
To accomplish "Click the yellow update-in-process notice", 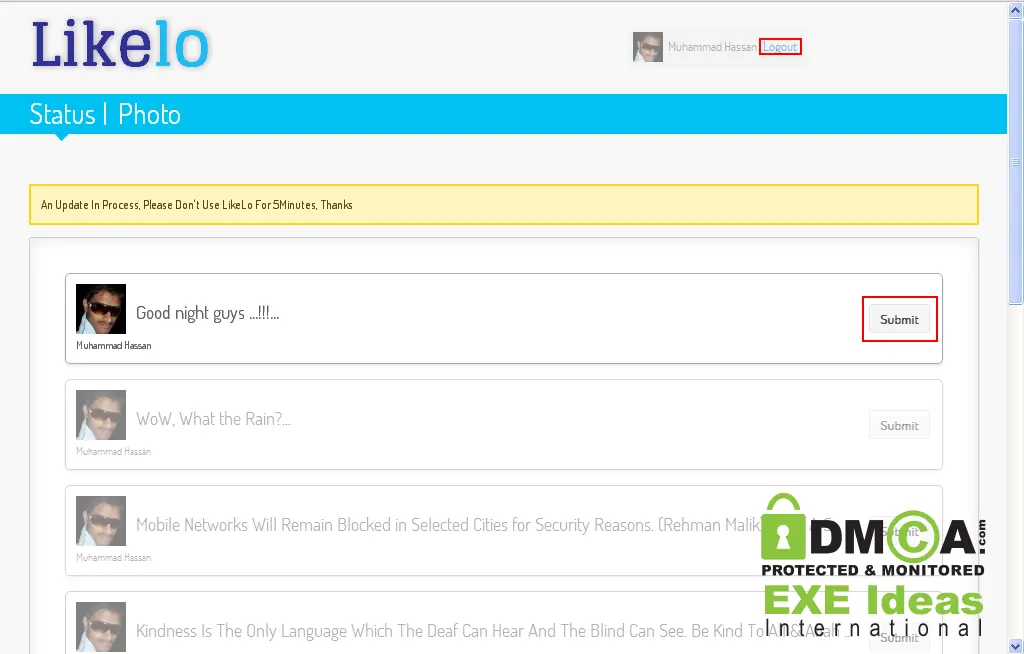I will point(504,204).
